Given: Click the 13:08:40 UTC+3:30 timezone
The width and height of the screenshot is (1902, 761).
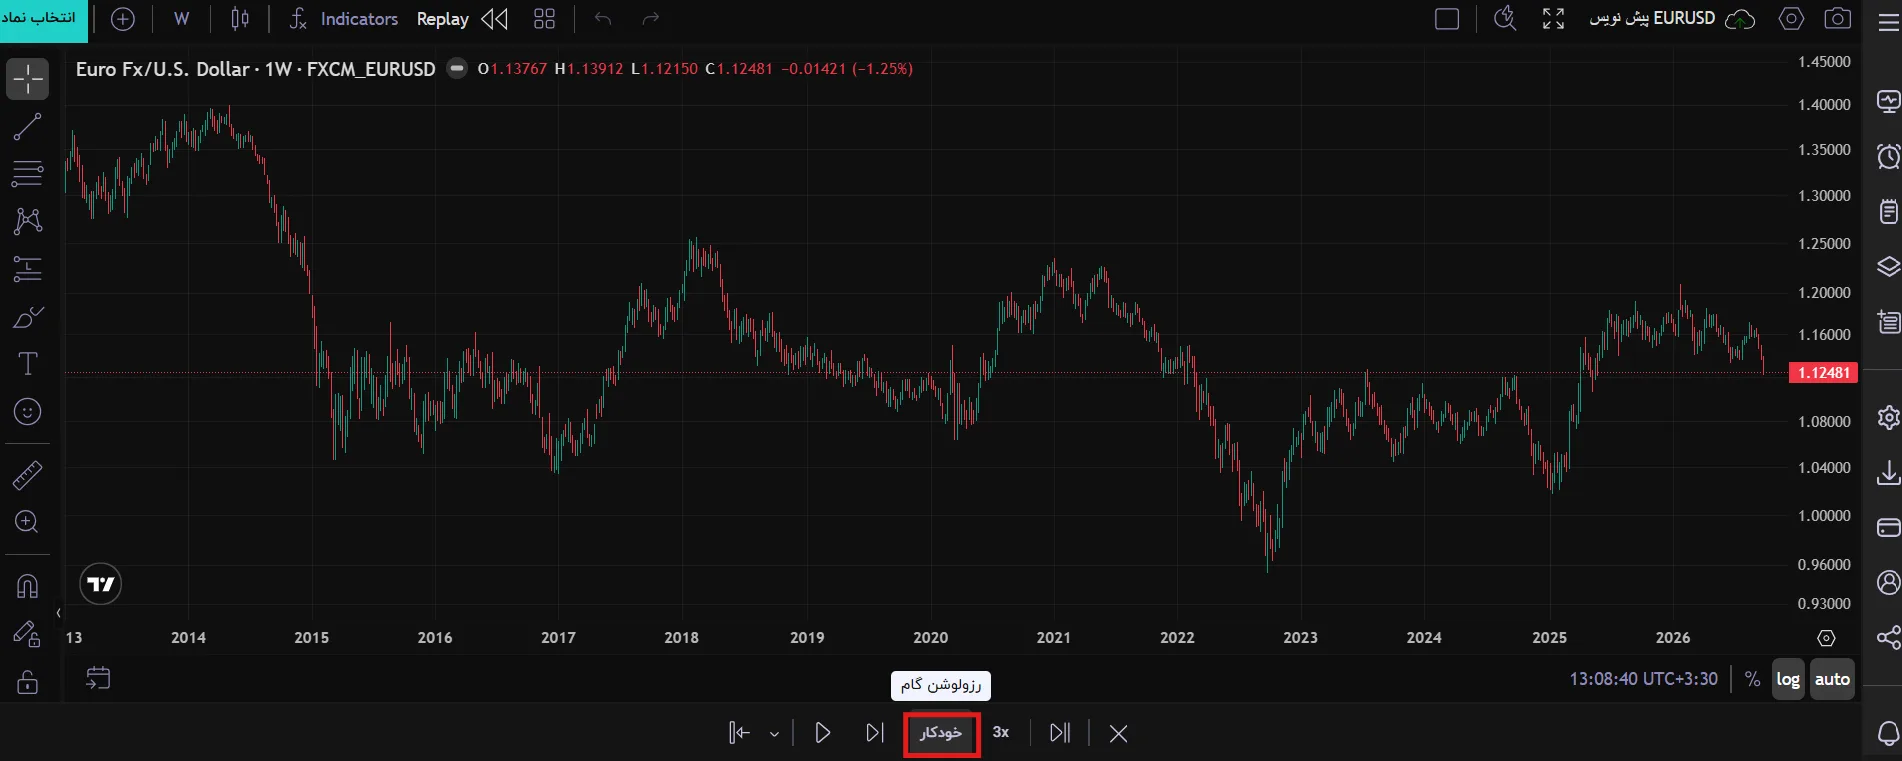Looking at the screenshot, I should (x=1643, y=679).
